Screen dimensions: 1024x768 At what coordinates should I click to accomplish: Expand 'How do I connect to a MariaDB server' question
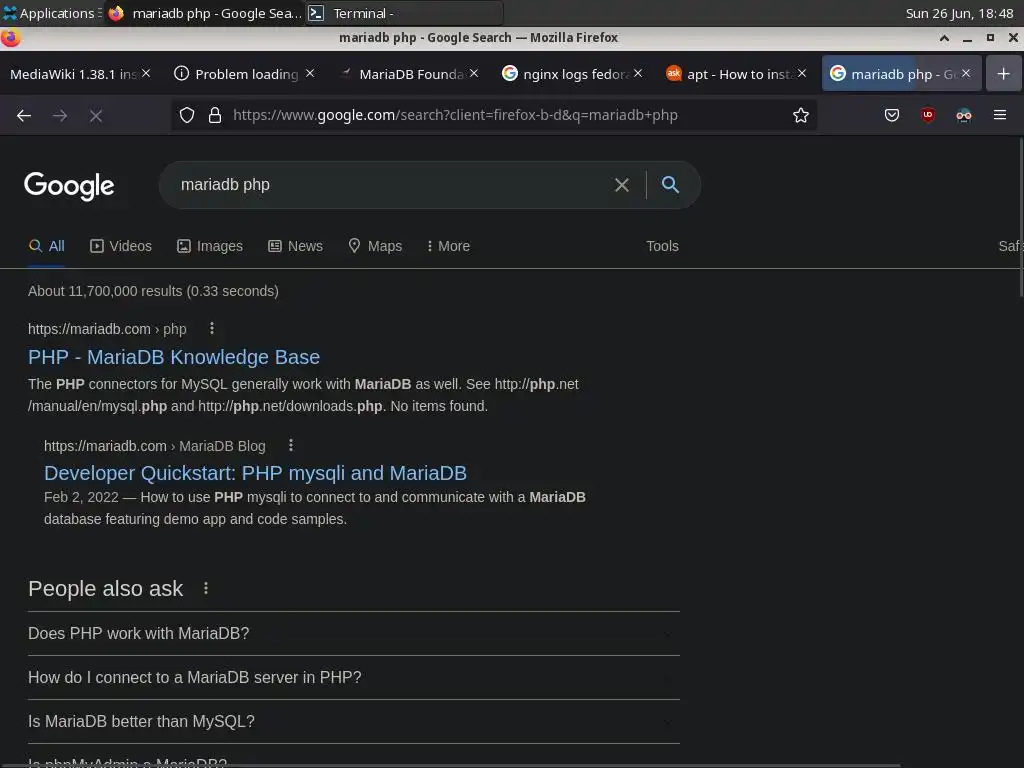(x=353, y=678)
